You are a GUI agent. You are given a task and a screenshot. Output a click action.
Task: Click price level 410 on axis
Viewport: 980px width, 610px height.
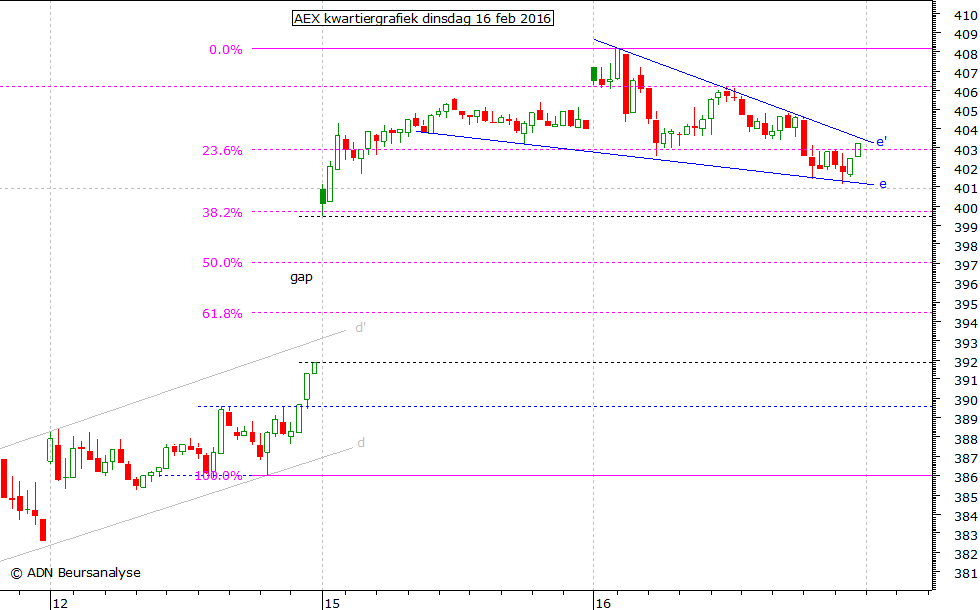[966, 16]
